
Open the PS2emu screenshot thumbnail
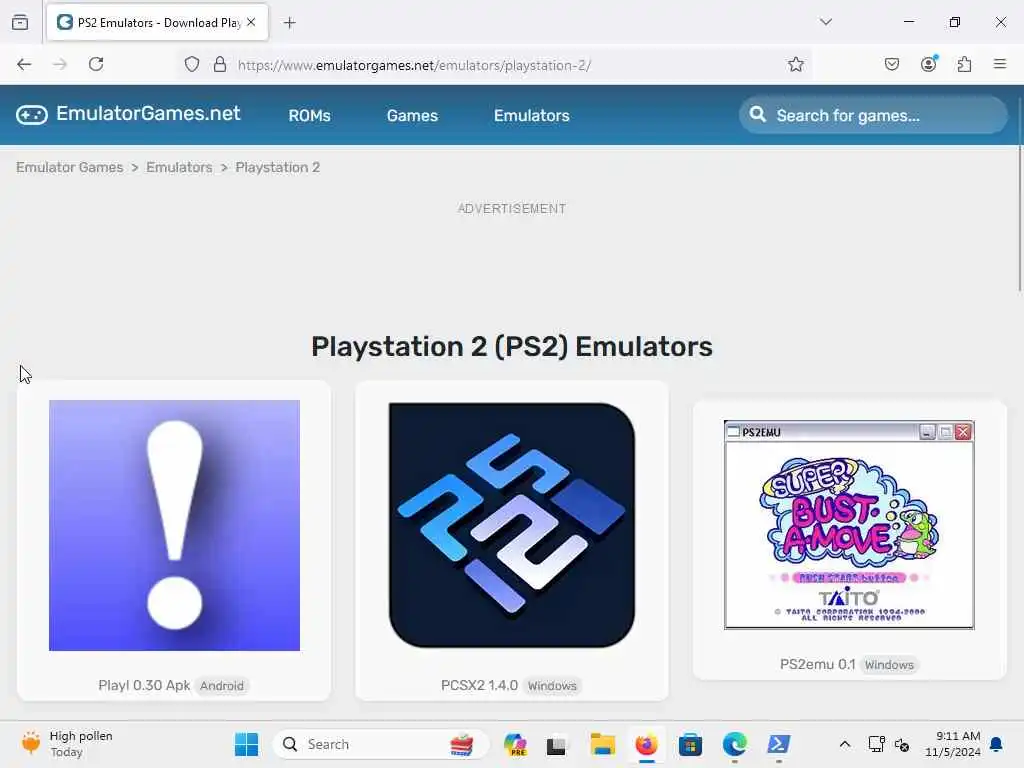849,524
